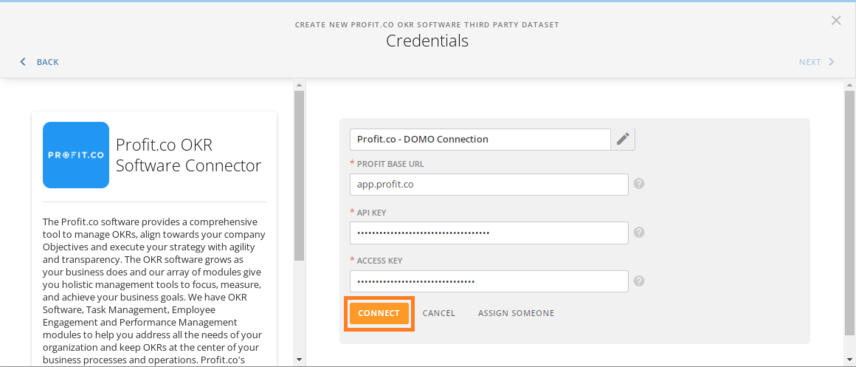Focus the Profit.co - DOMO Connection name field

point(480,139)
